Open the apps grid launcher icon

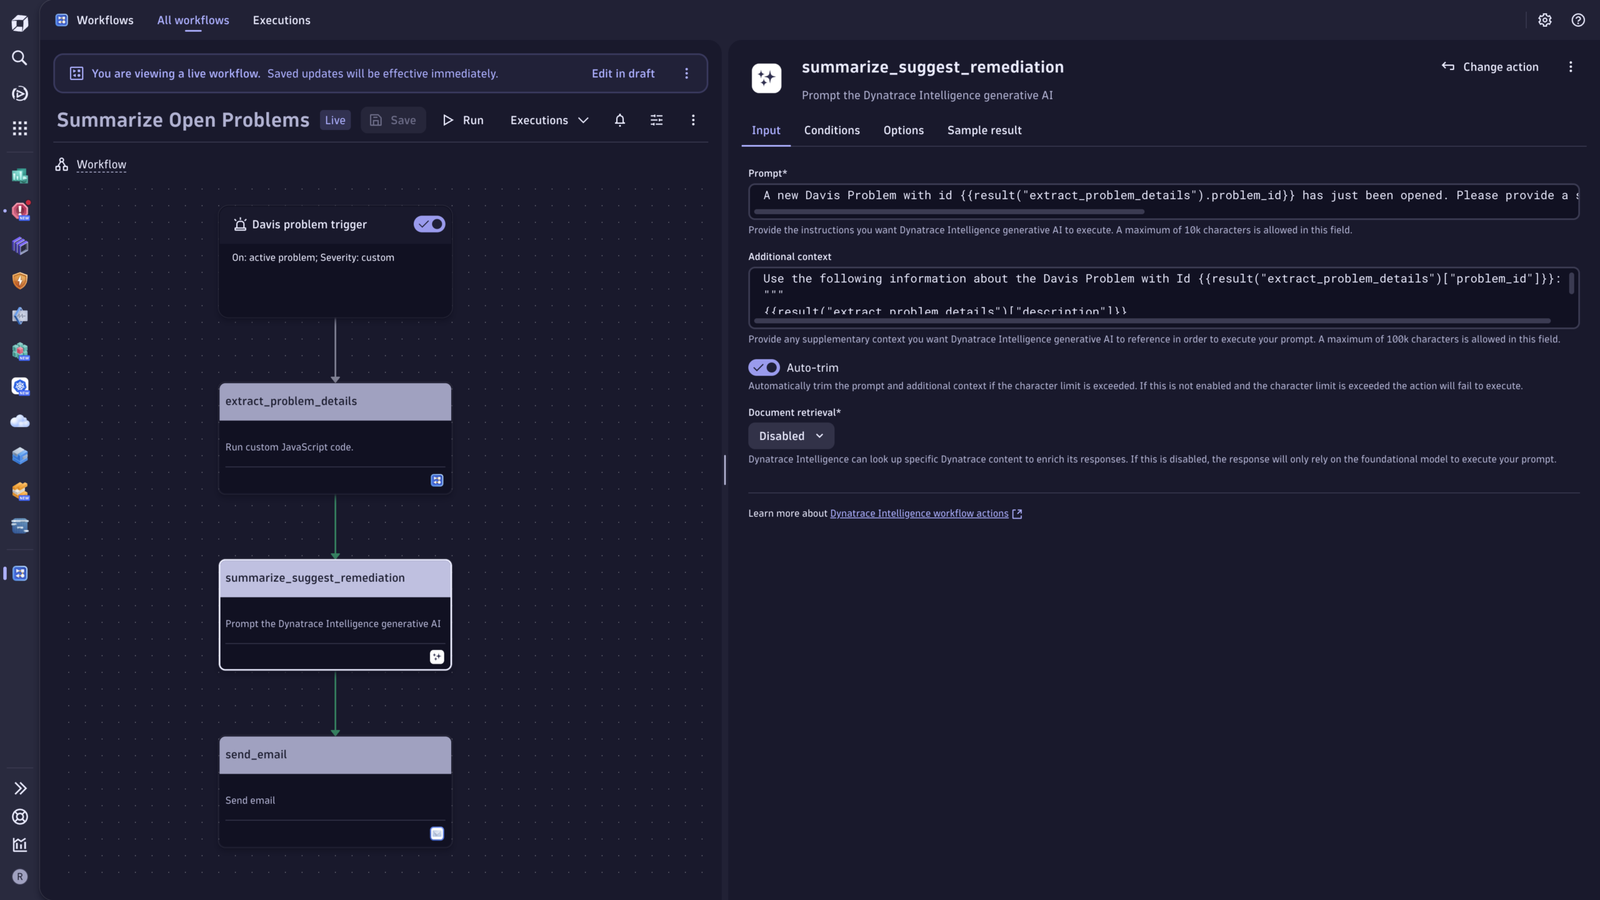click(x=20, y=128)
